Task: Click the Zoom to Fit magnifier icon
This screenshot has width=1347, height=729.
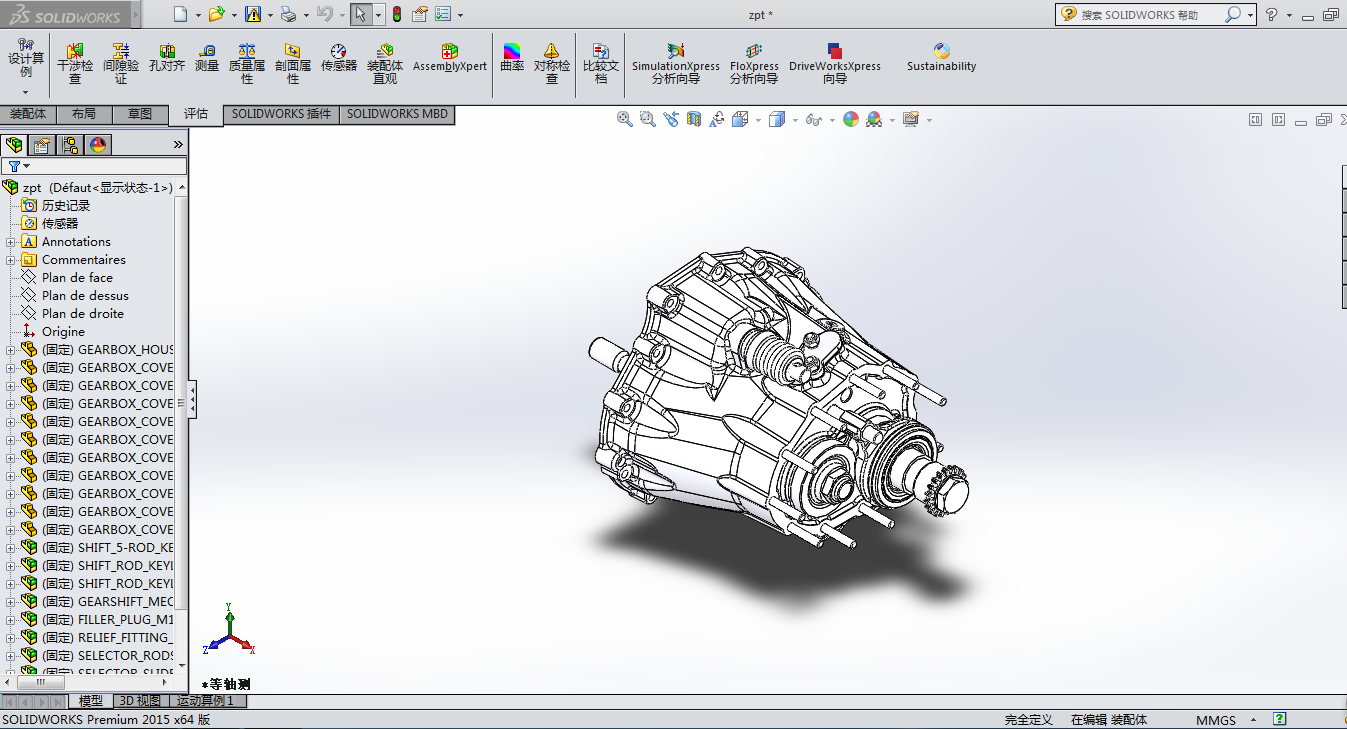Action: (x=625, y=120)
